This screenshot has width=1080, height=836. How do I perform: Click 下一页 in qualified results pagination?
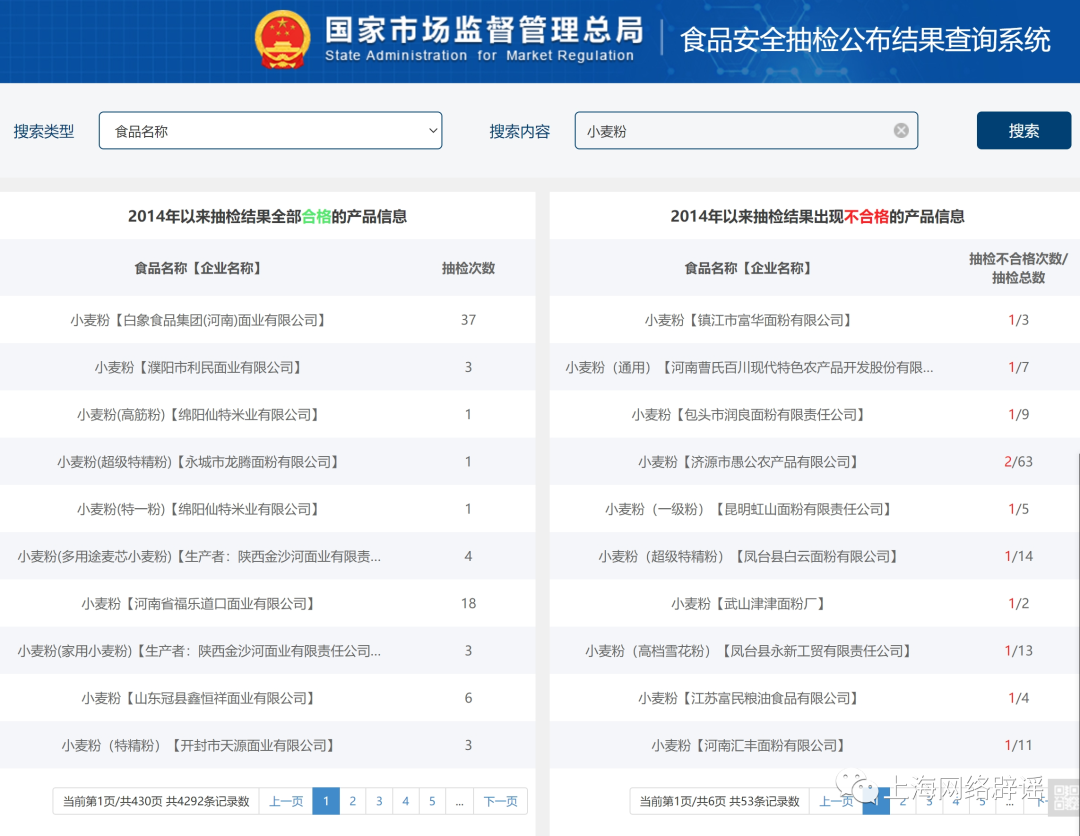click(x=500, y=801)
